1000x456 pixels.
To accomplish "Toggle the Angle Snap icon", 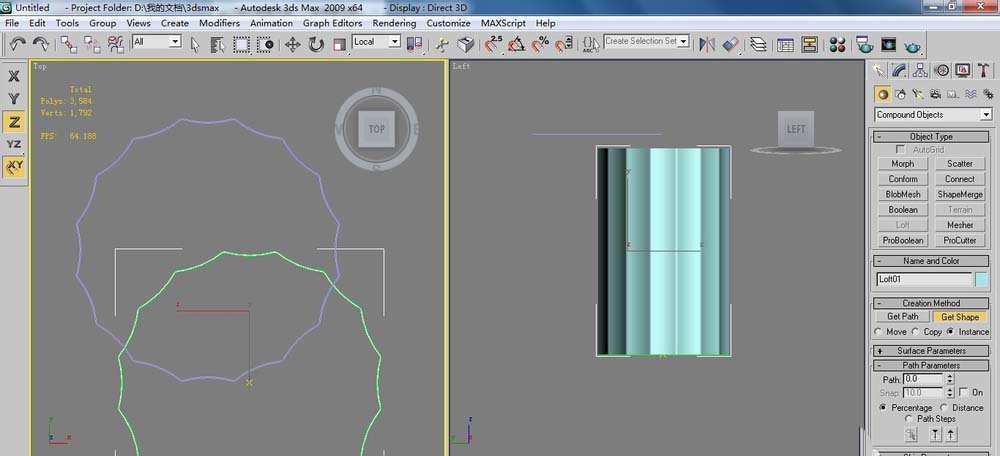I will (517, 44).
